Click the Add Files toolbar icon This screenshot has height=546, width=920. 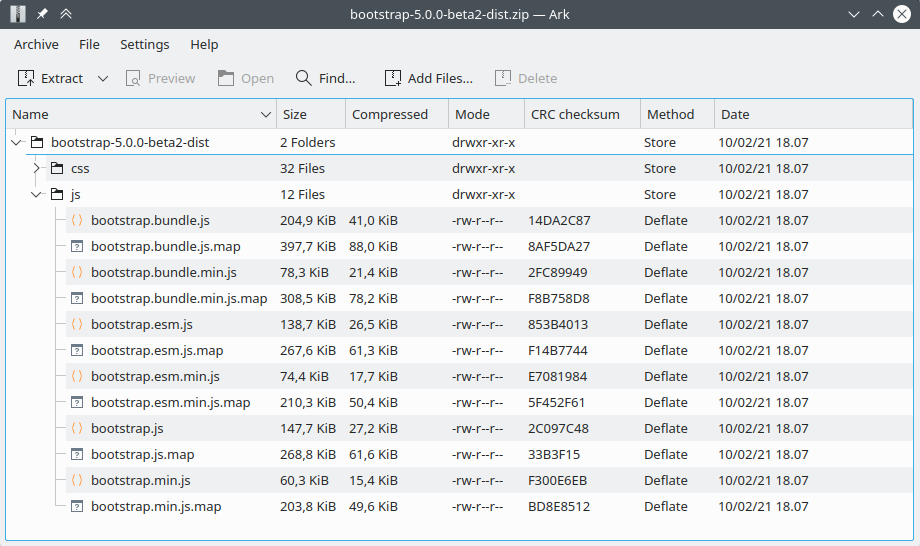393,78
